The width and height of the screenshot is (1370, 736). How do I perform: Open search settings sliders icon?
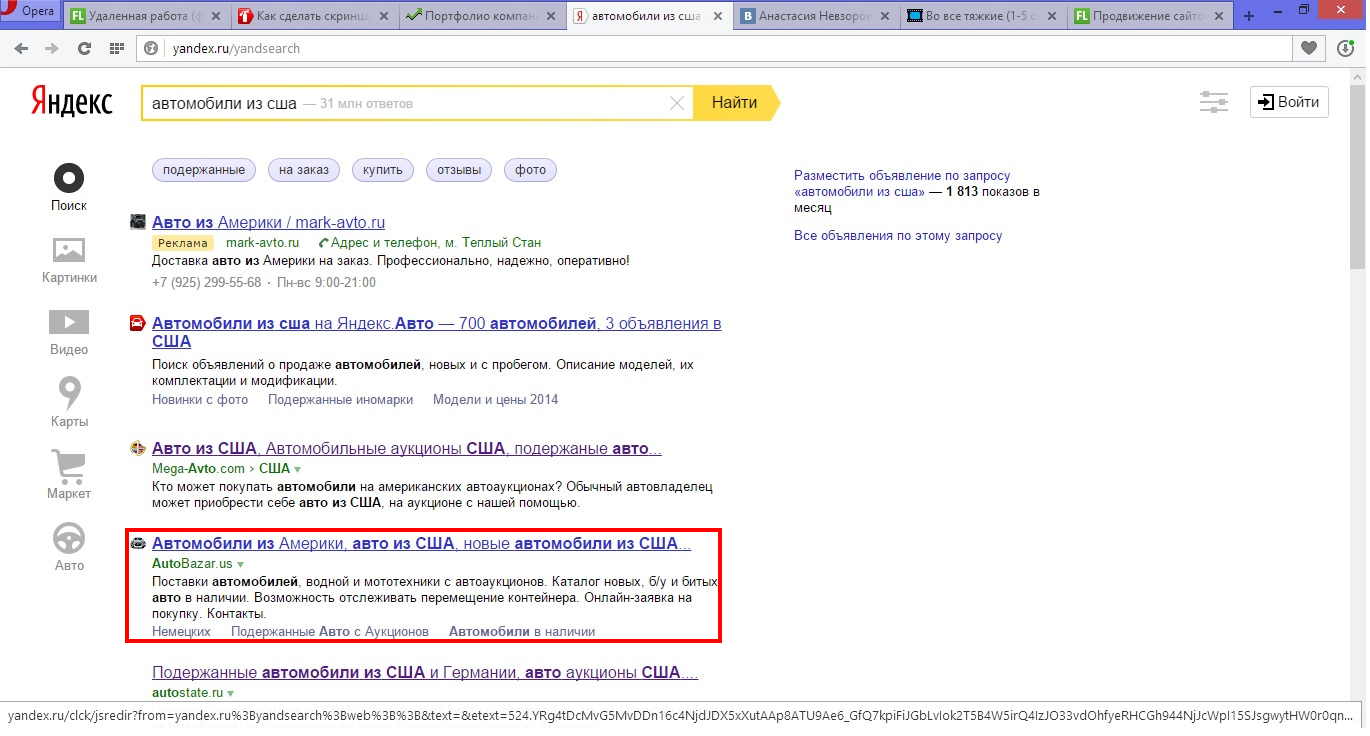1214,102
